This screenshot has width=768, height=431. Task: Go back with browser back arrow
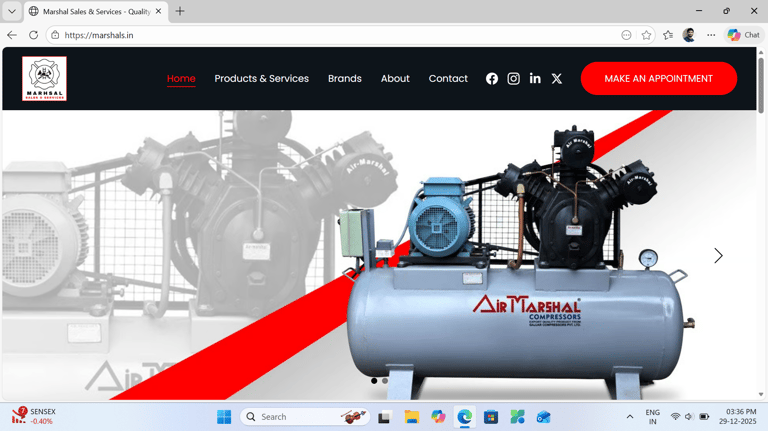point(12,35)
